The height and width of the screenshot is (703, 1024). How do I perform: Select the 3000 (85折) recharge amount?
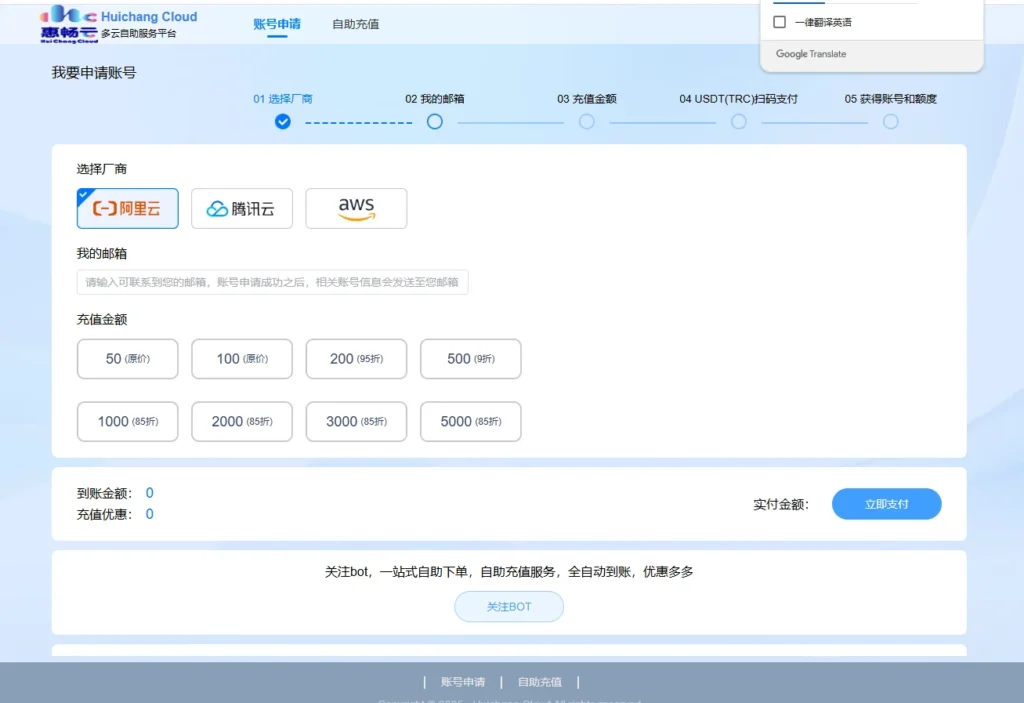356,421
